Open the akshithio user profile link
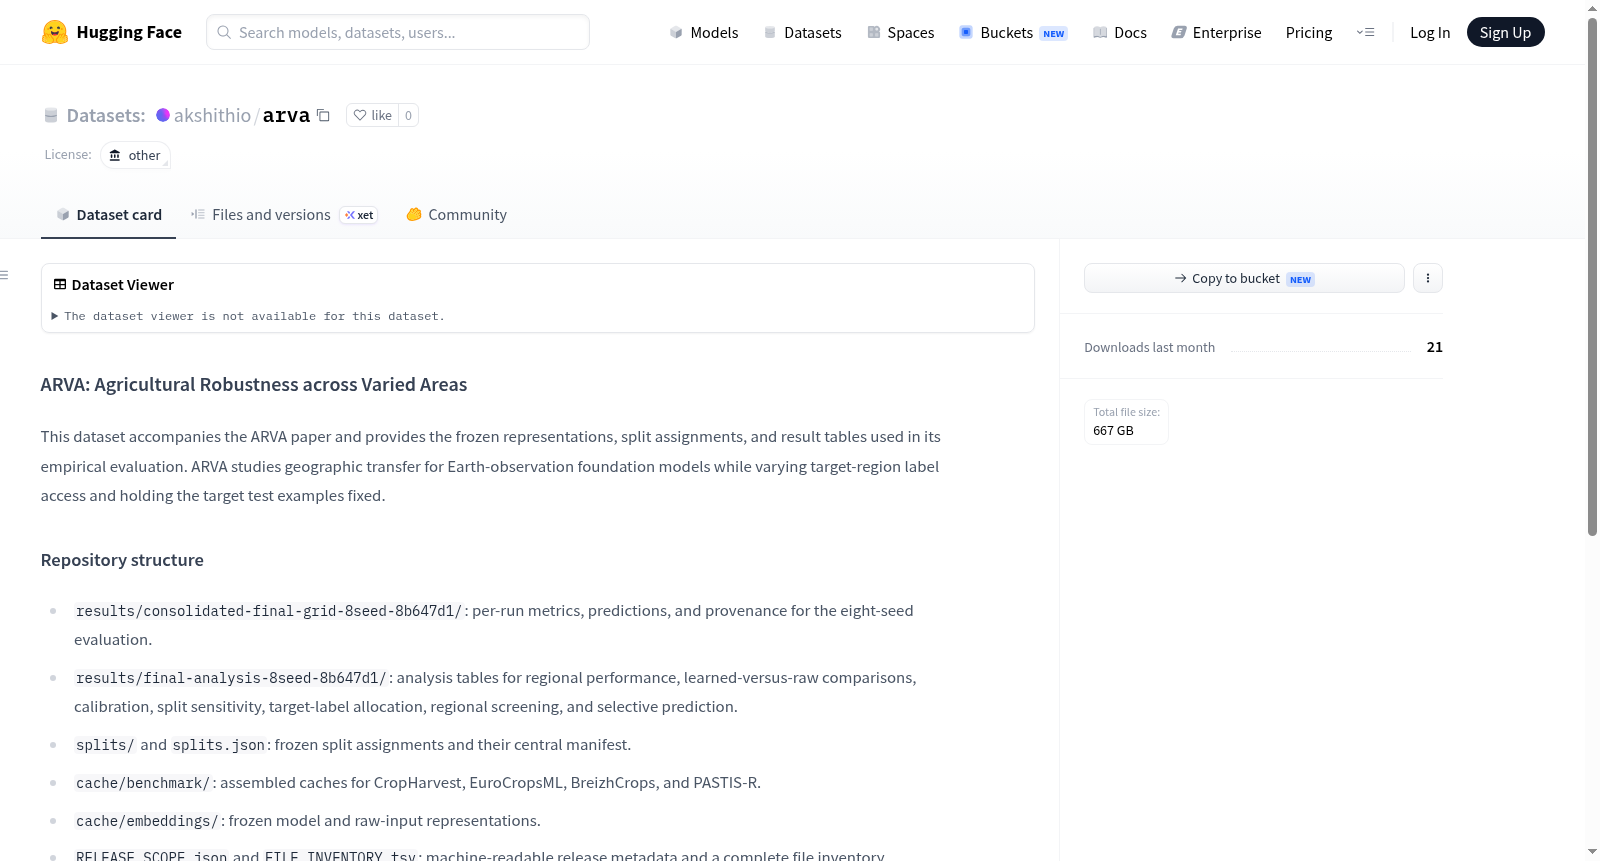 click(212, 115)
